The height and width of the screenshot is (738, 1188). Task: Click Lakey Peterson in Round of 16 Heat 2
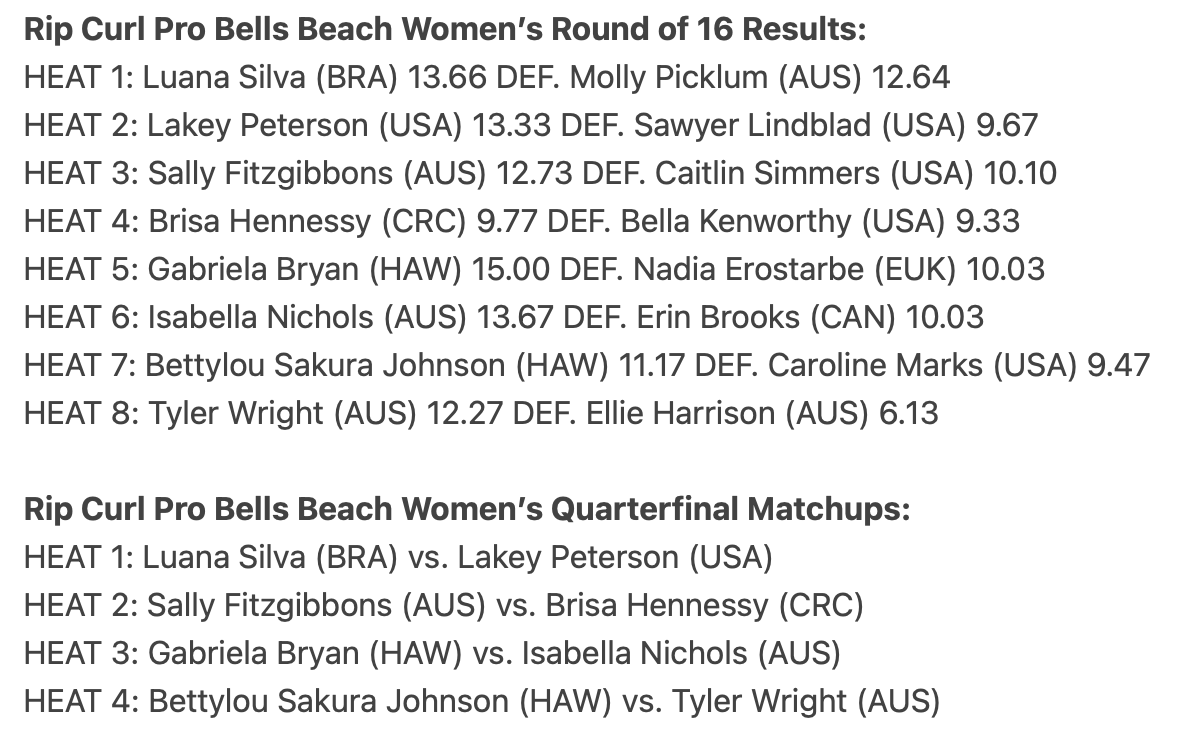click(x=257, y=125)
